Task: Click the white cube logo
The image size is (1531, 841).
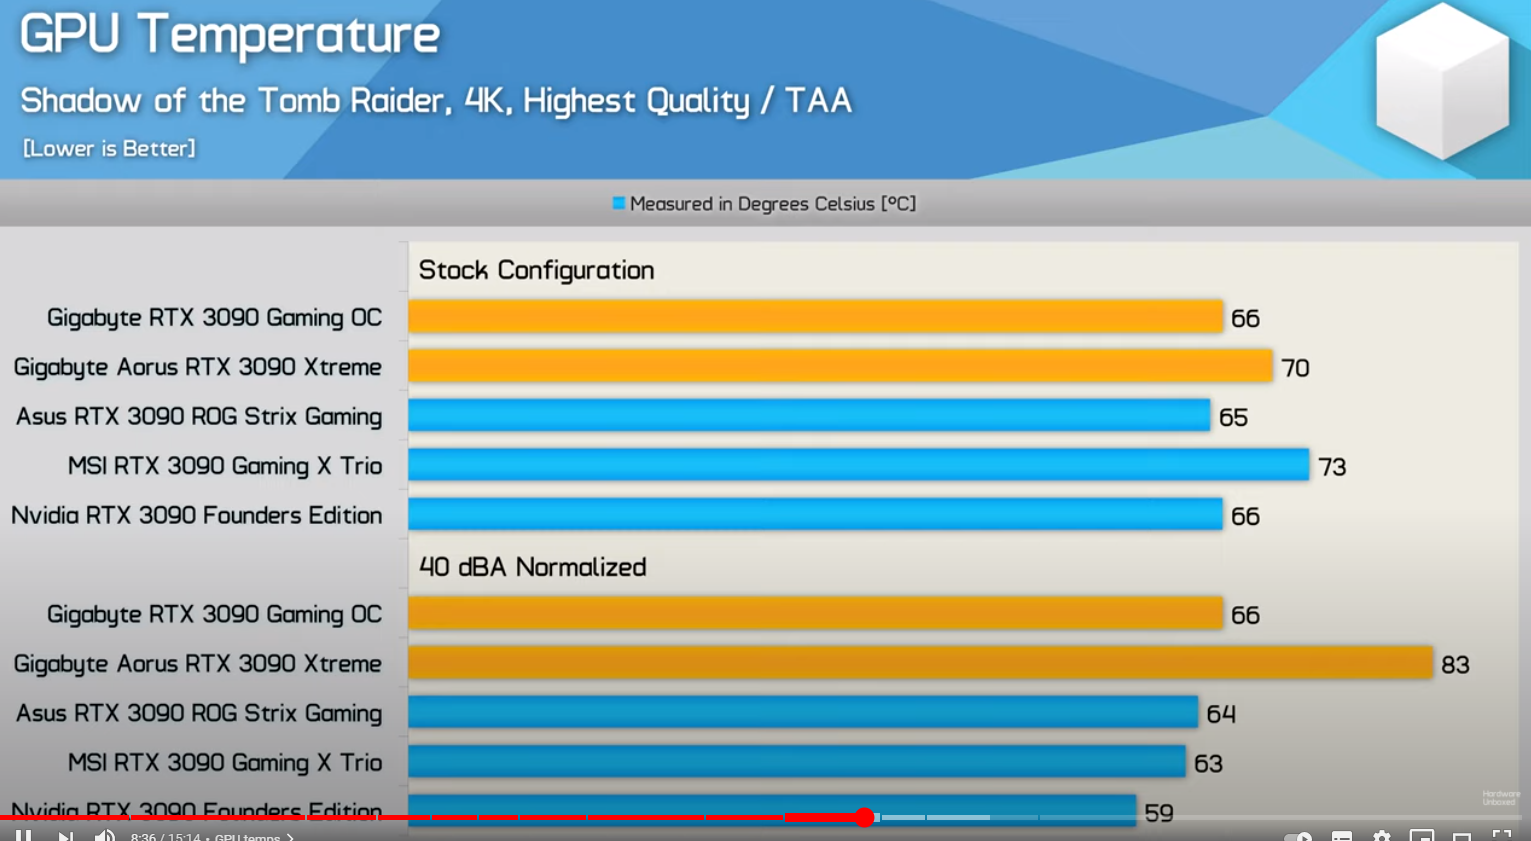Action: pyautogui.click(x=1441, y=82)
